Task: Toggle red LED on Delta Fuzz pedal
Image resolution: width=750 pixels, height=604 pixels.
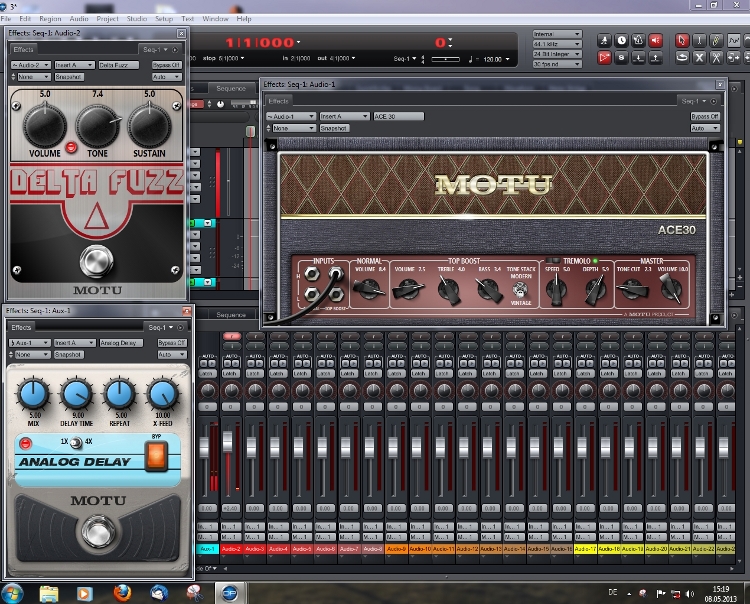Action: [x=71, y=147]
